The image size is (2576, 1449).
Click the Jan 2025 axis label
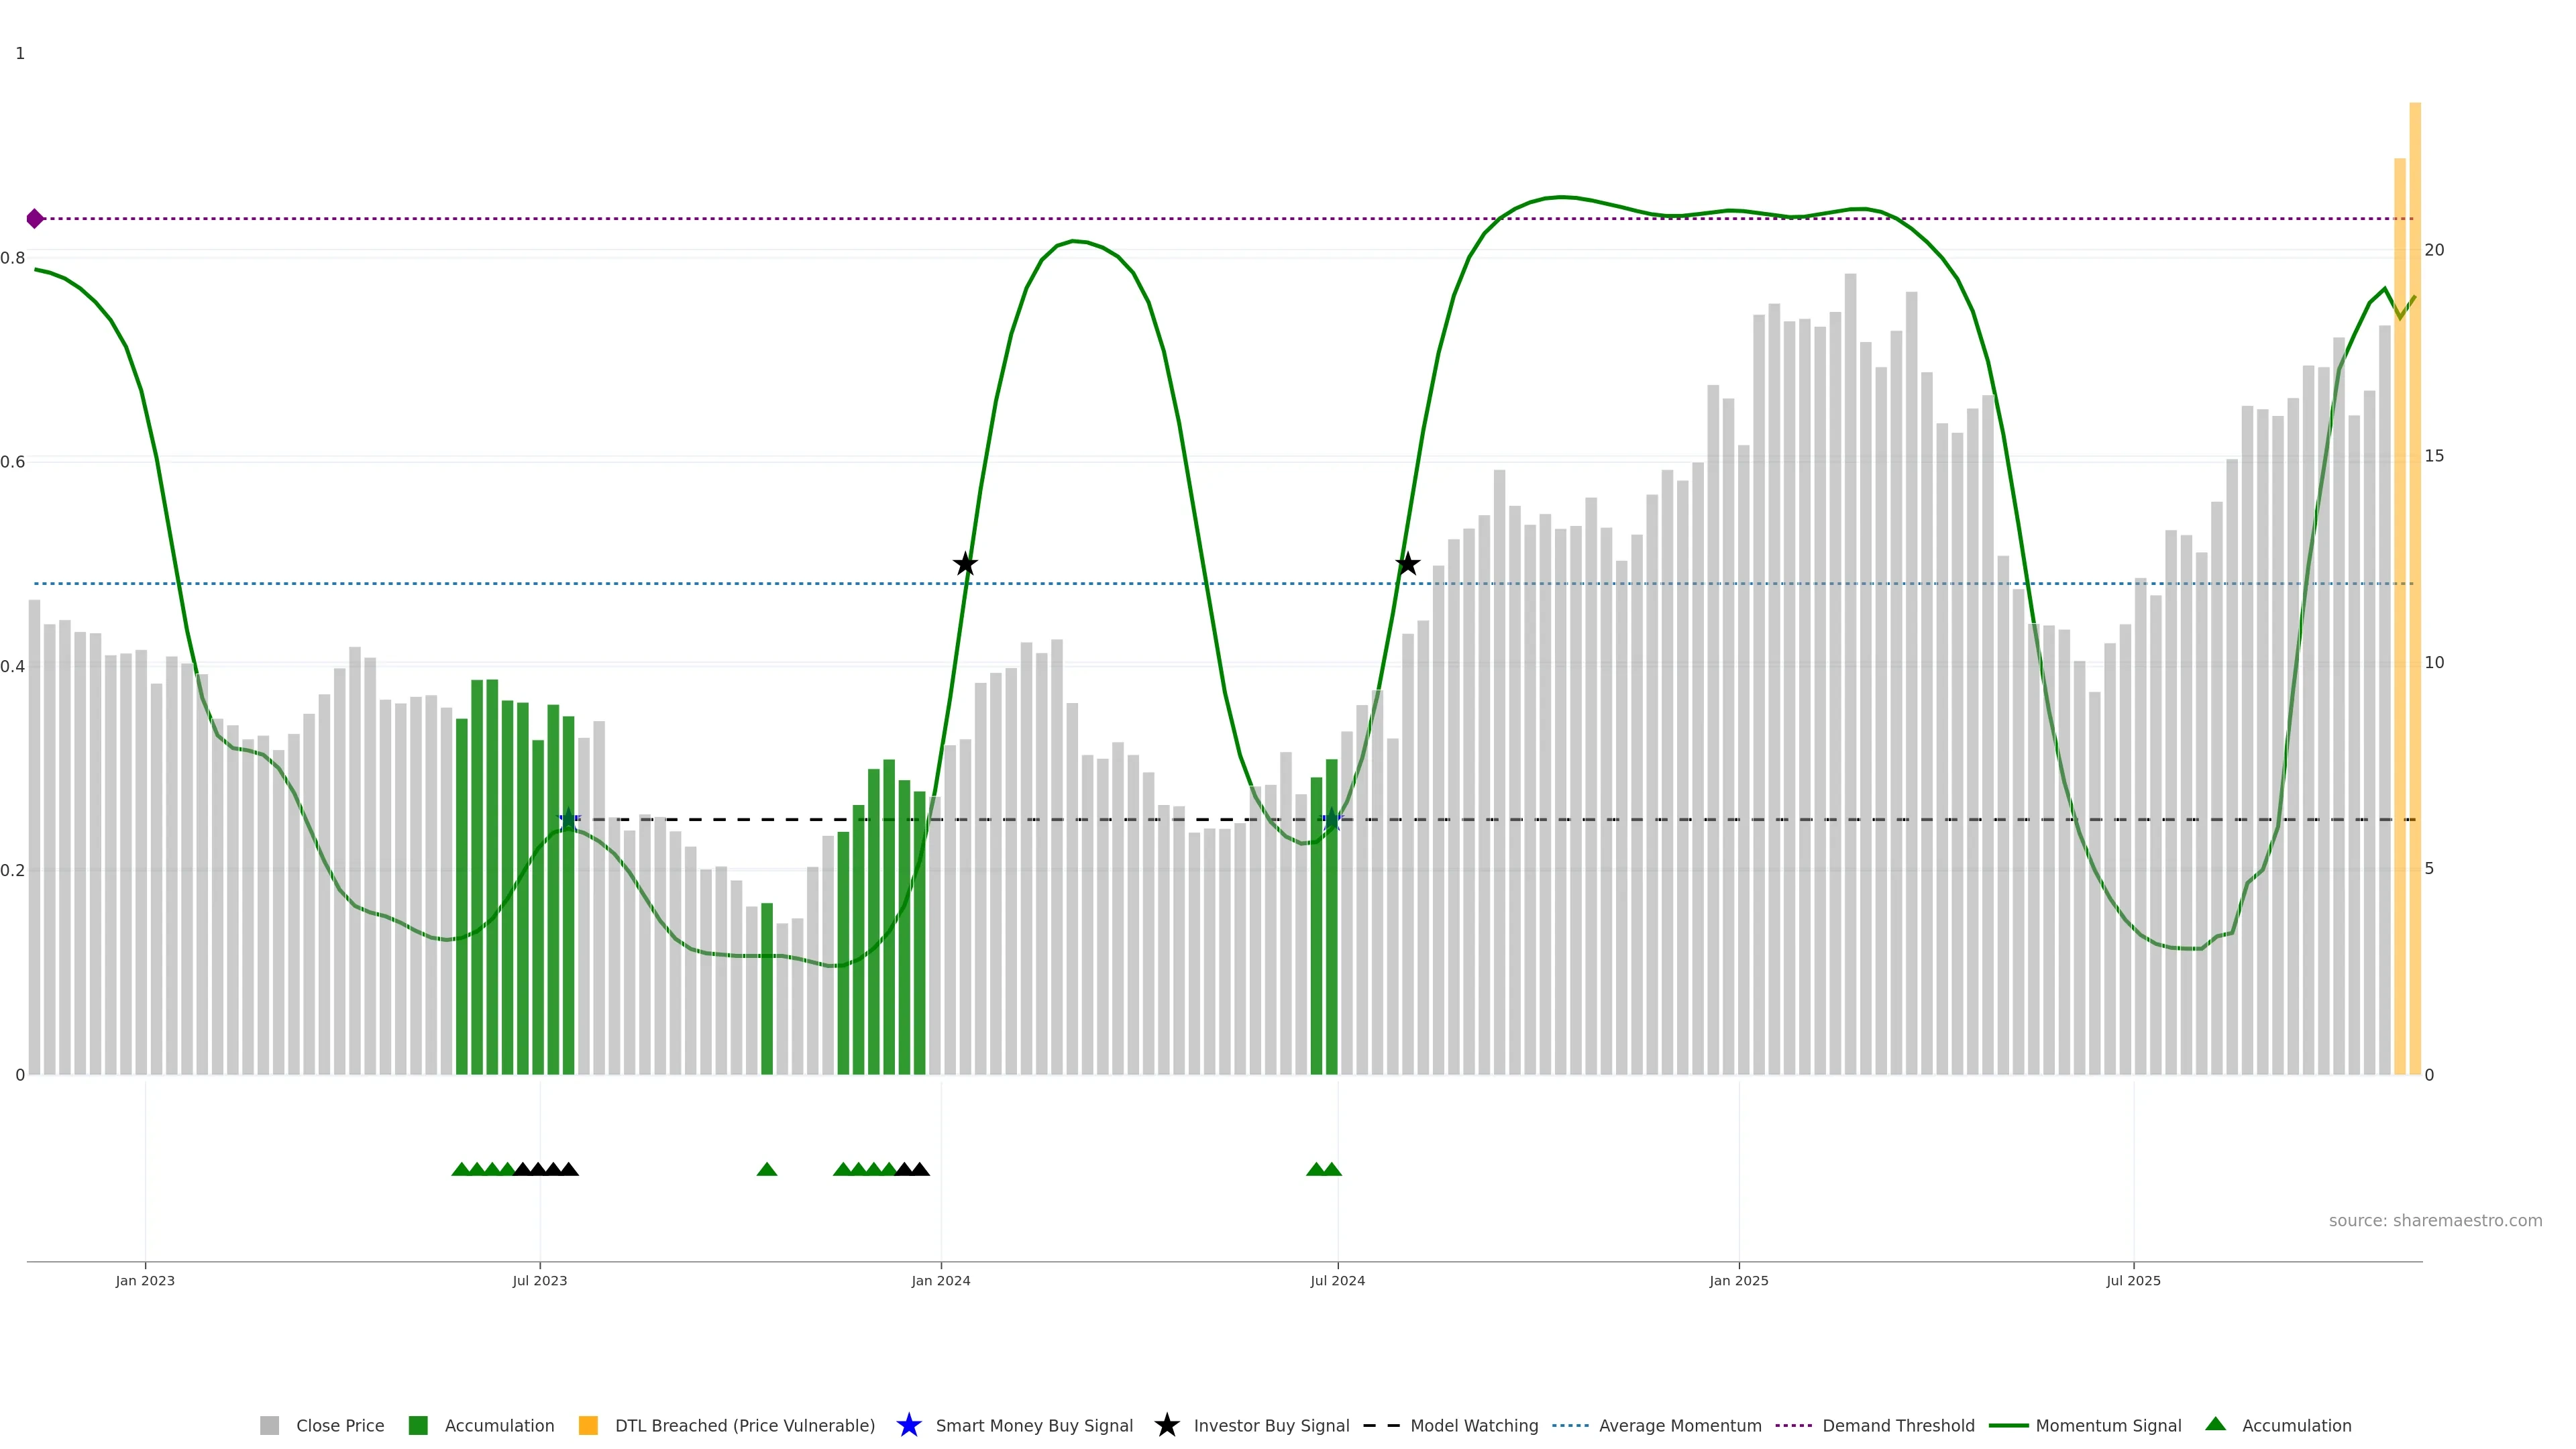[1738, 1280]
